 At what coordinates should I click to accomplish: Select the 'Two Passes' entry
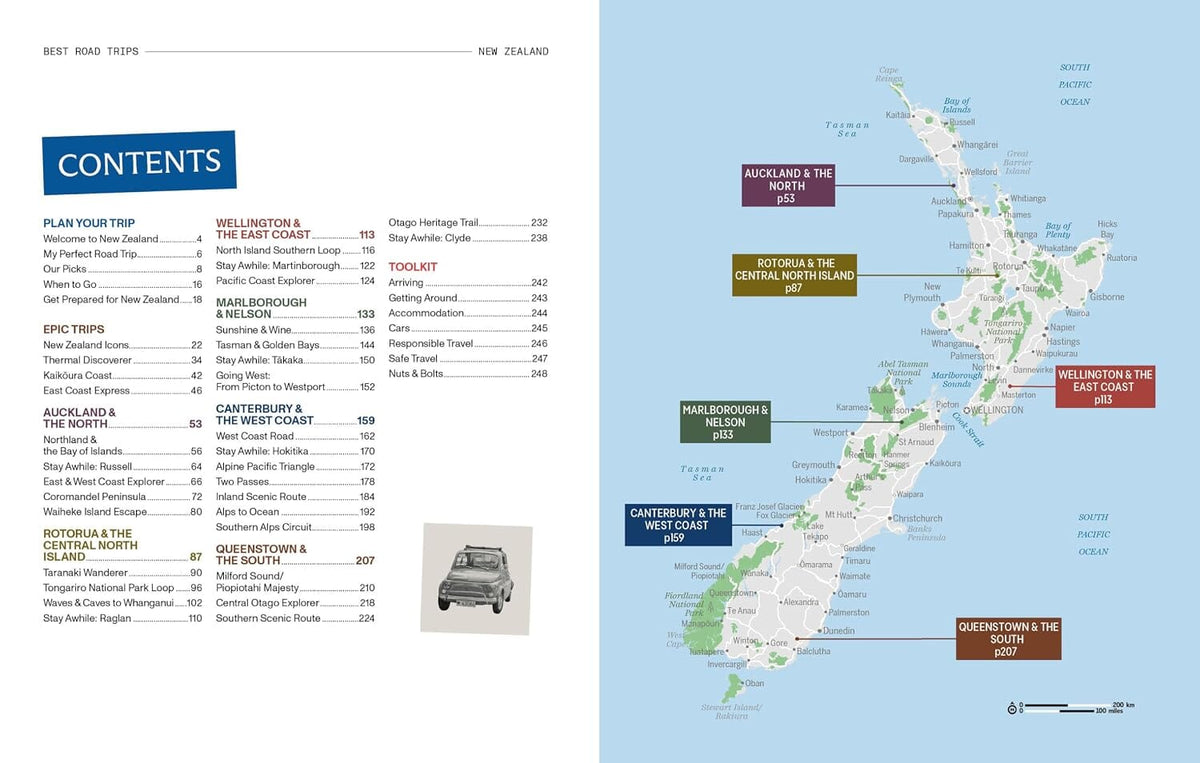(x=296, y=482)
